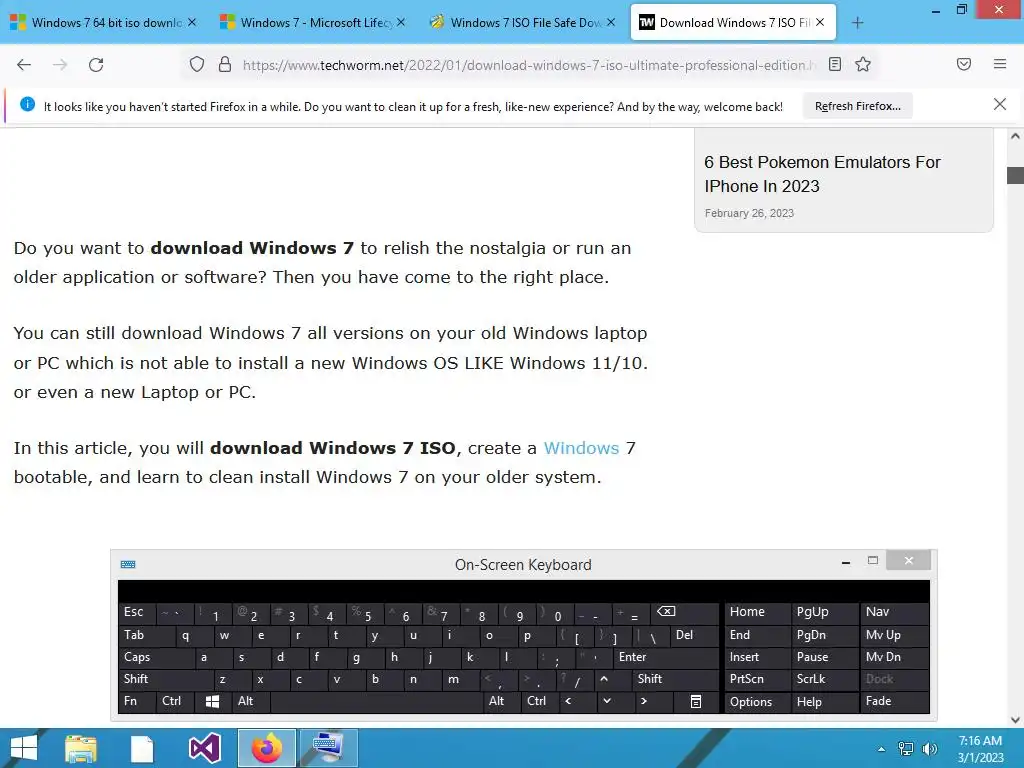
Task: Click the Tab key on On-Screen Keyboard
Action: (147, 635)
